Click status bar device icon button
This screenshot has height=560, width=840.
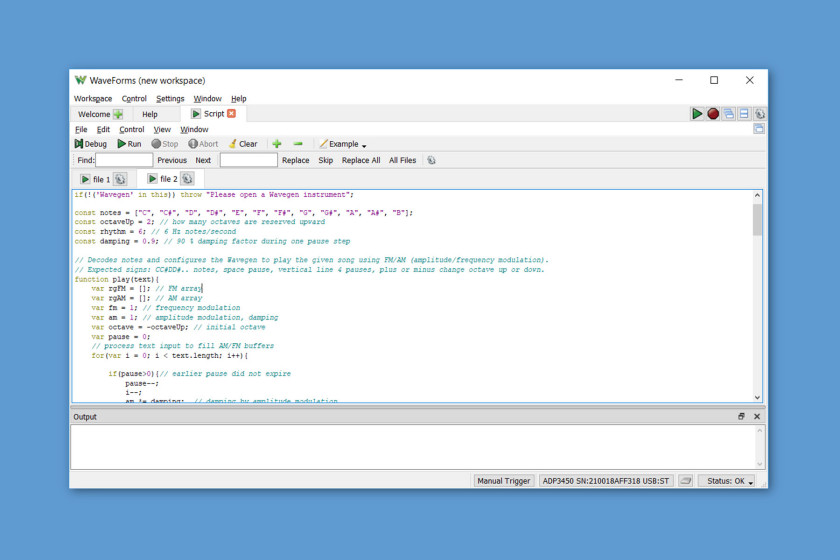[x=686, y=481]
